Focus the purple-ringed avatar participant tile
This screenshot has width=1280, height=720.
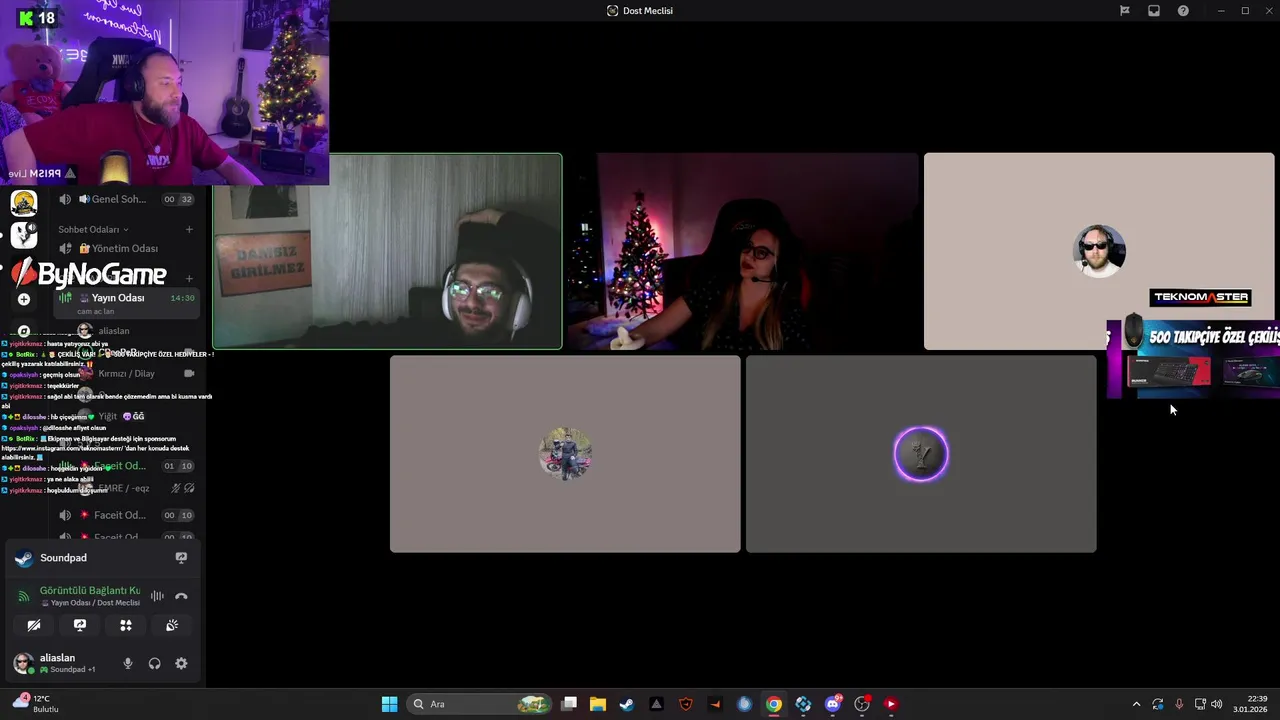pos(921,454)
